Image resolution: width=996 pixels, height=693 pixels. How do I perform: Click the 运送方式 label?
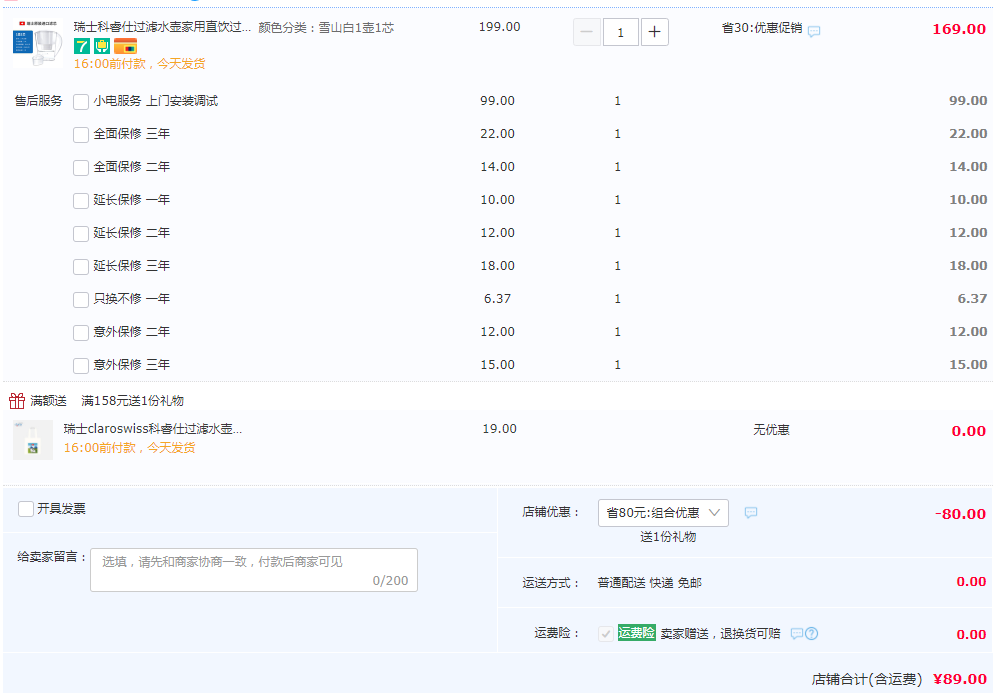[551, 582]
